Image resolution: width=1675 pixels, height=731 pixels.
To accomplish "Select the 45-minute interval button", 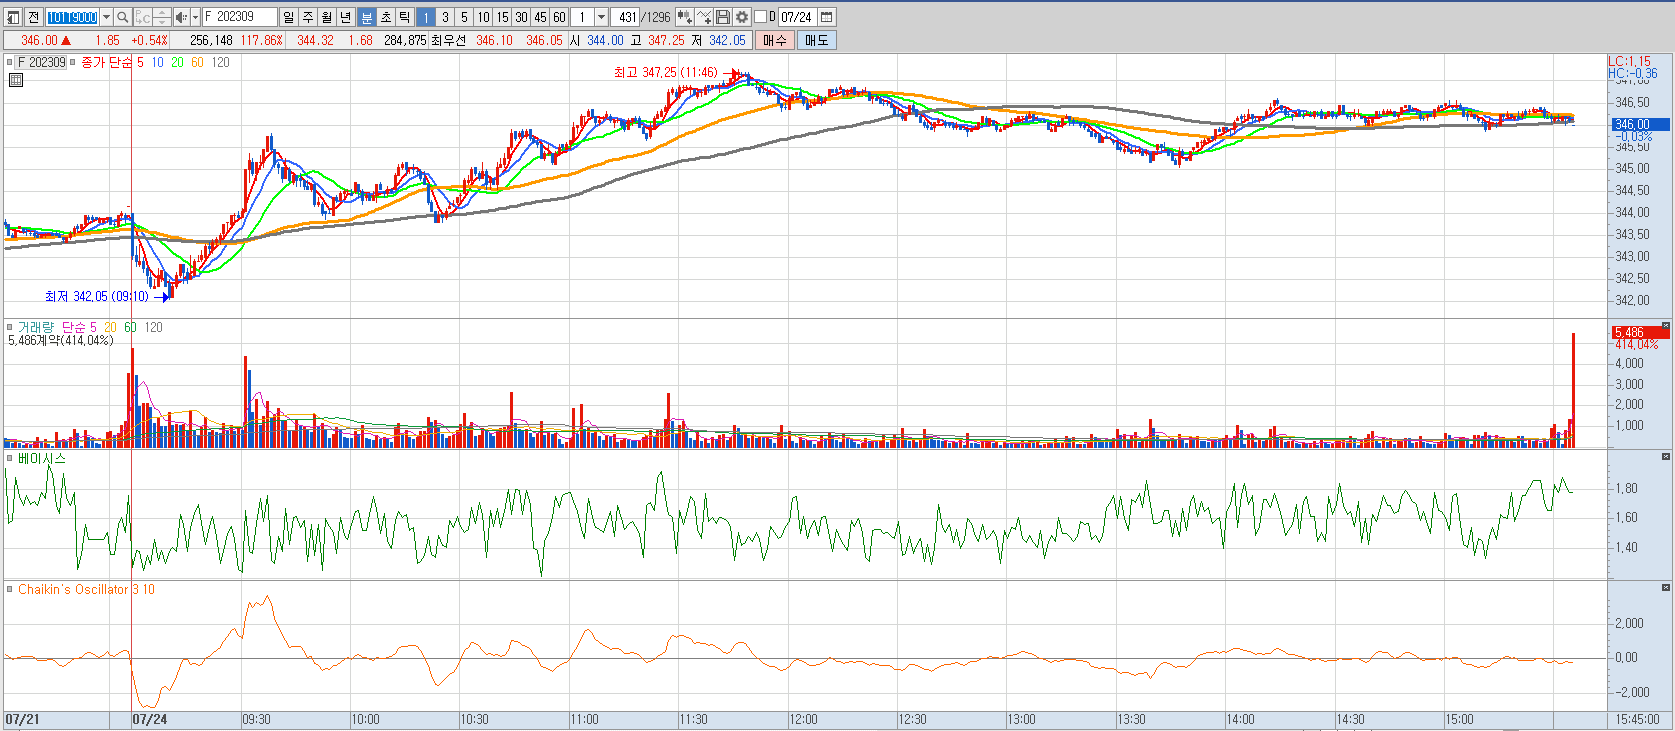I will point(540,17).
